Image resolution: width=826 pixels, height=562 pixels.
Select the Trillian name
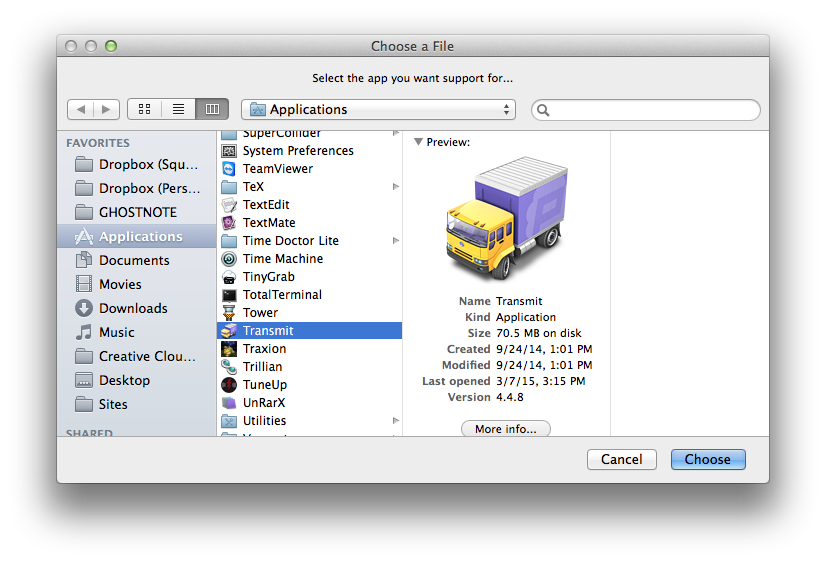pyautogui.click(x=262, y=367)
